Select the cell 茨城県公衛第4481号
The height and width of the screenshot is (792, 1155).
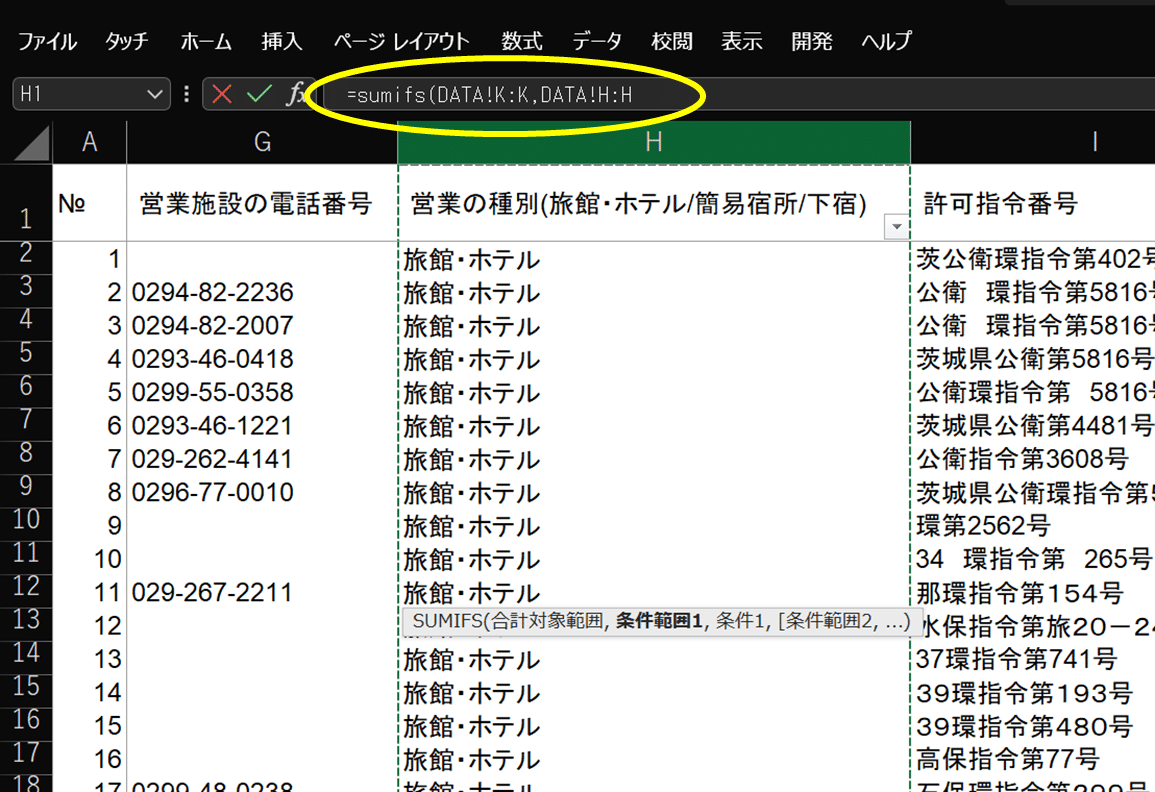point(1033,426)
